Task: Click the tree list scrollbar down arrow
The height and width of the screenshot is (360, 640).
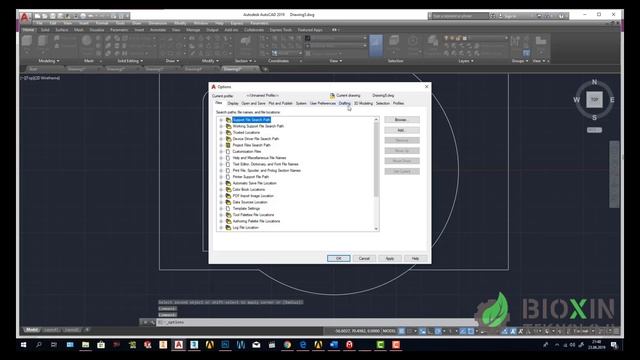Action: click(x=376, y=229)
